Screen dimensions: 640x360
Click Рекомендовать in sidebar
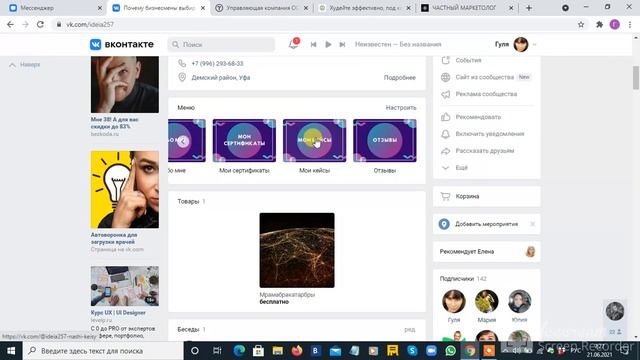click(x=478, y=117)
